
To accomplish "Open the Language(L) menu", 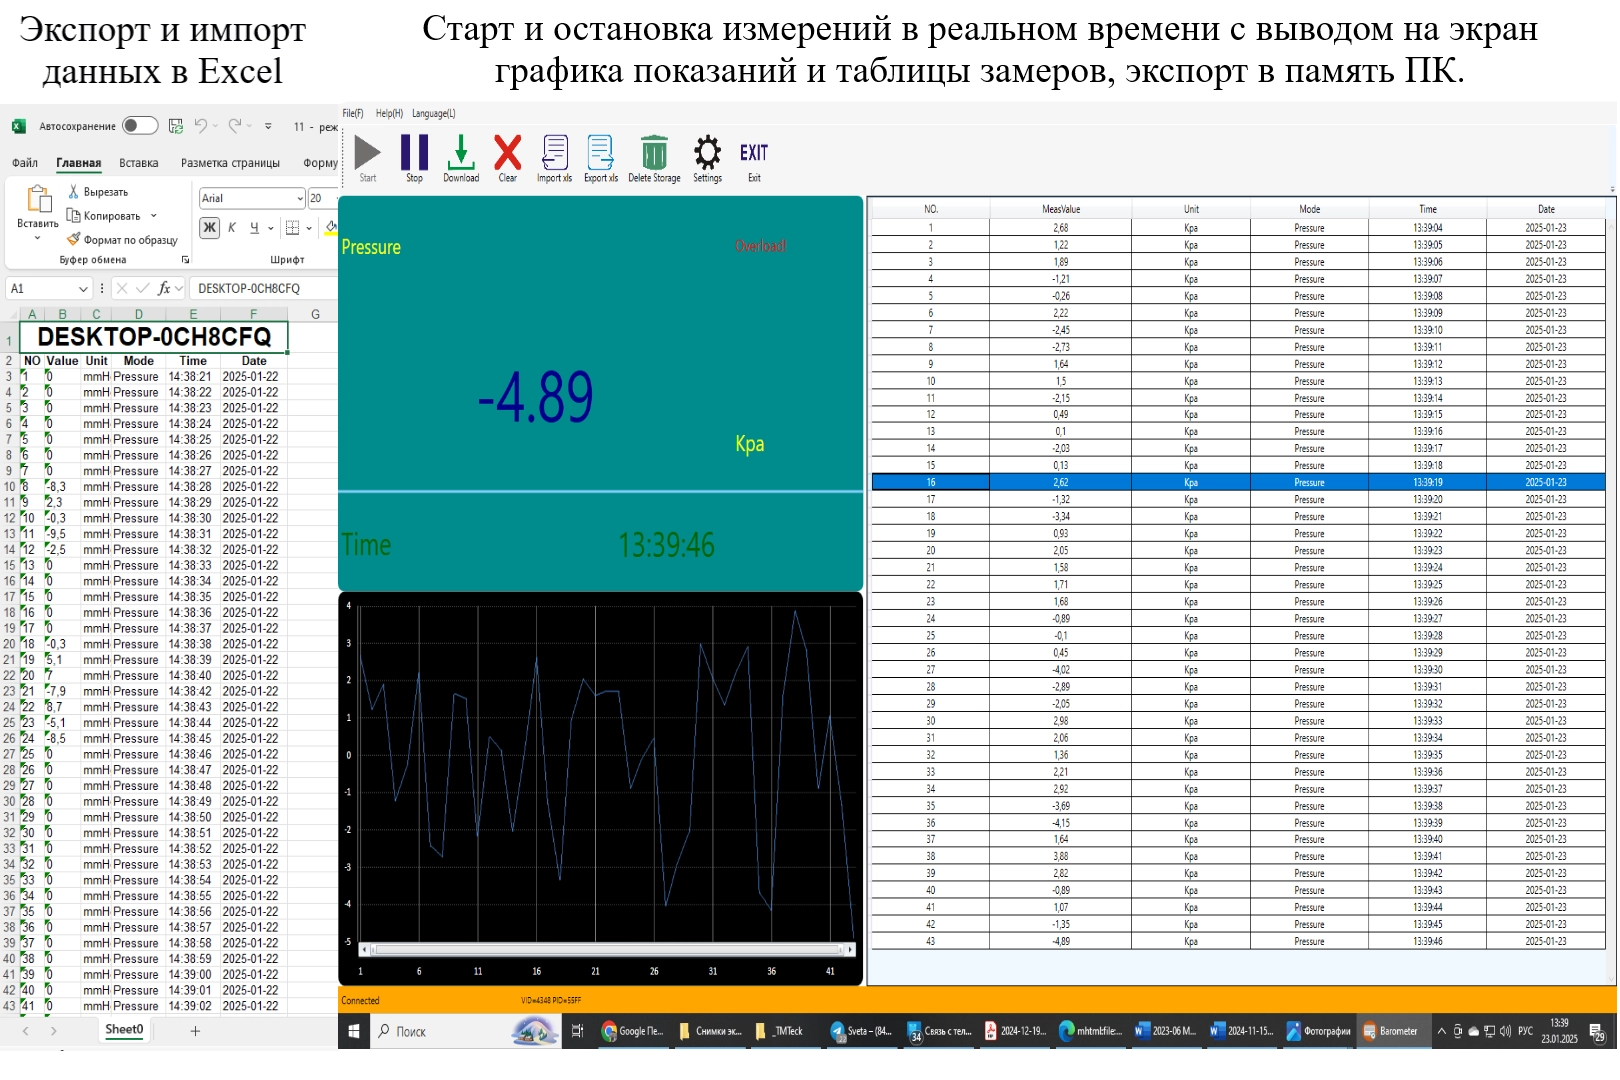I will point(433,114).
